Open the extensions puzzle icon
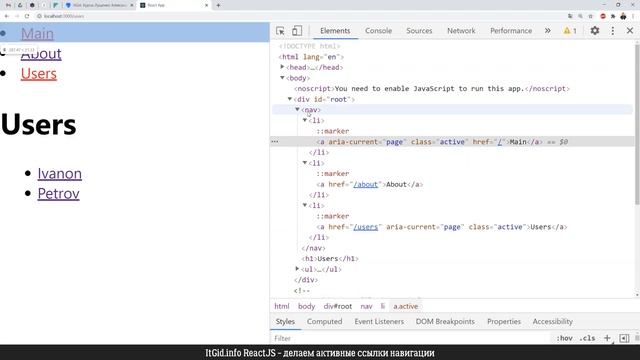This screenshot has height=360, width=640. 613,16
